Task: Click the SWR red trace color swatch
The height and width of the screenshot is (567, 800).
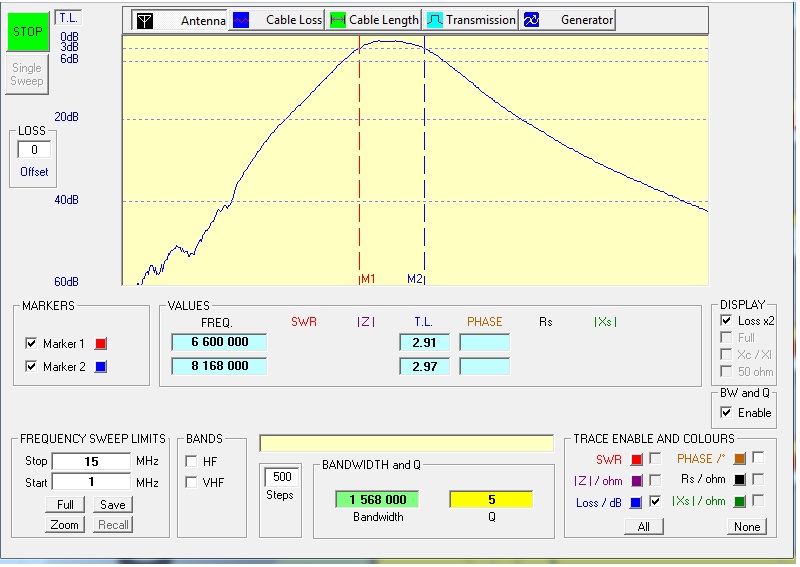Action: [636, 459]
